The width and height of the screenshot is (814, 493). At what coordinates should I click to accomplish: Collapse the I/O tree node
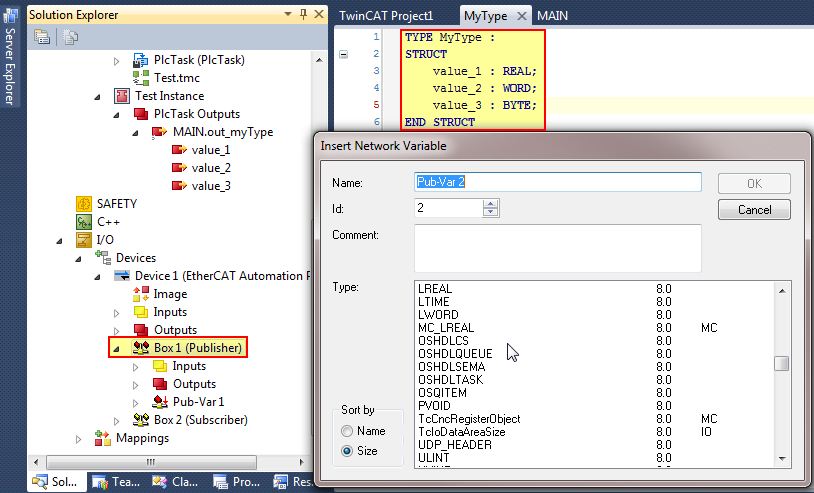[60, 241]
